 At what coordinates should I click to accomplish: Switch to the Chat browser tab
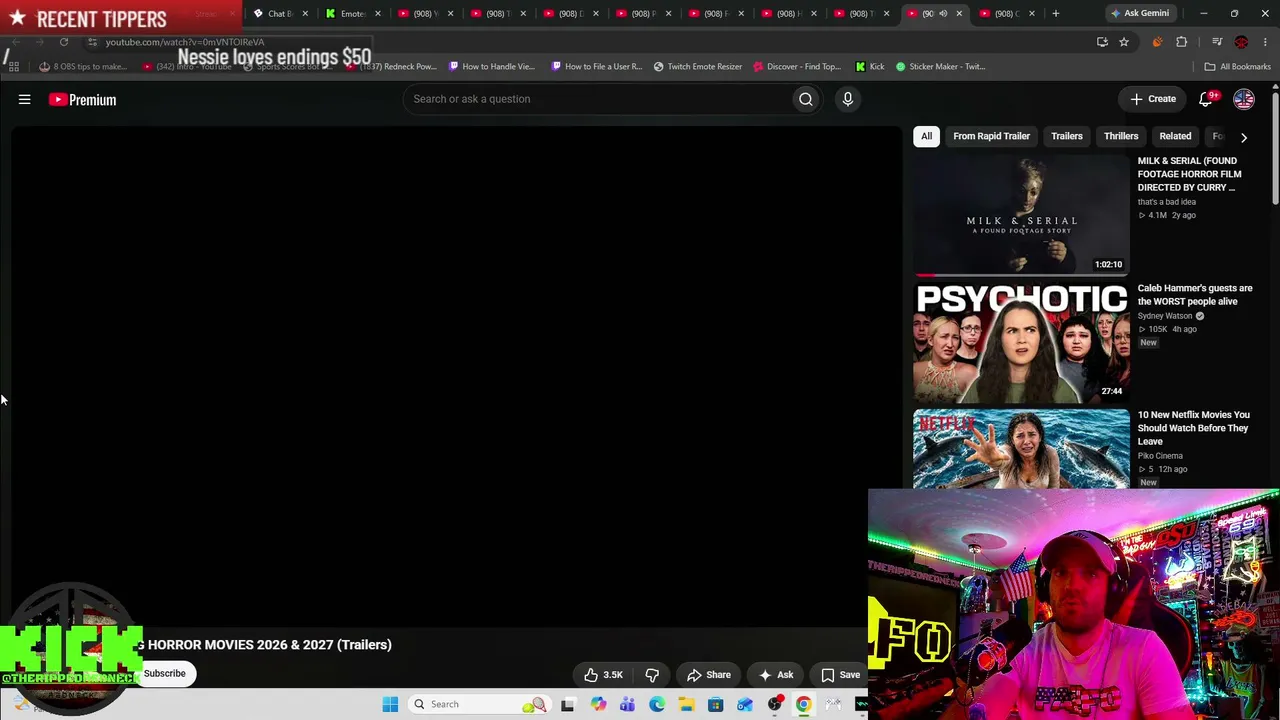280,13
